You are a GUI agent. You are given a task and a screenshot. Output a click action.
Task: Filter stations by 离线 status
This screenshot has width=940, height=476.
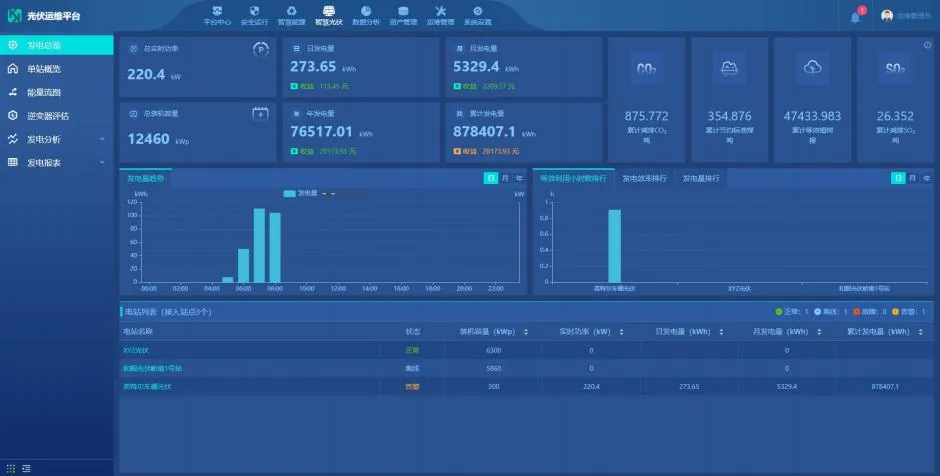point(830,312)
